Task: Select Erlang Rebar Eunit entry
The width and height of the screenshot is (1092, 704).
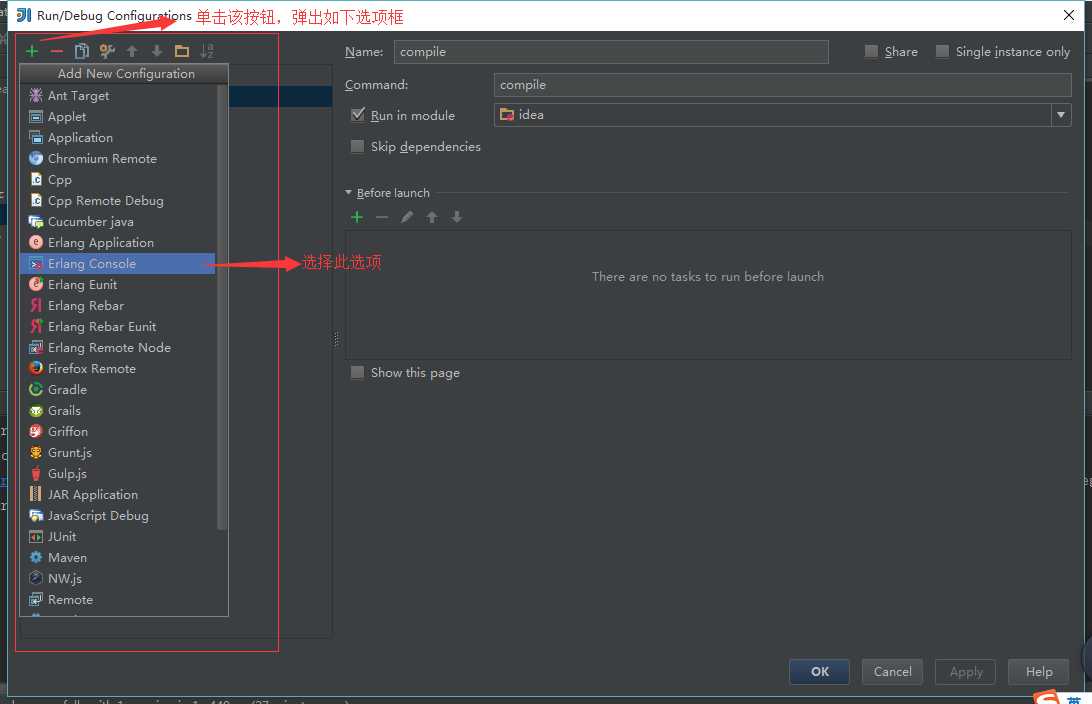Action: [x=118, y=326]
